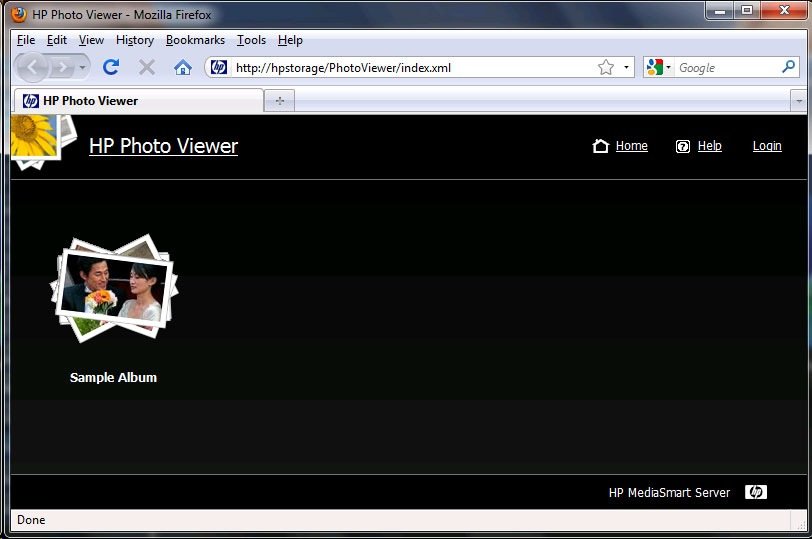Click the question mark icon beside Help
The width and height of the screenshot is (812, 539).
coord(683,147)
